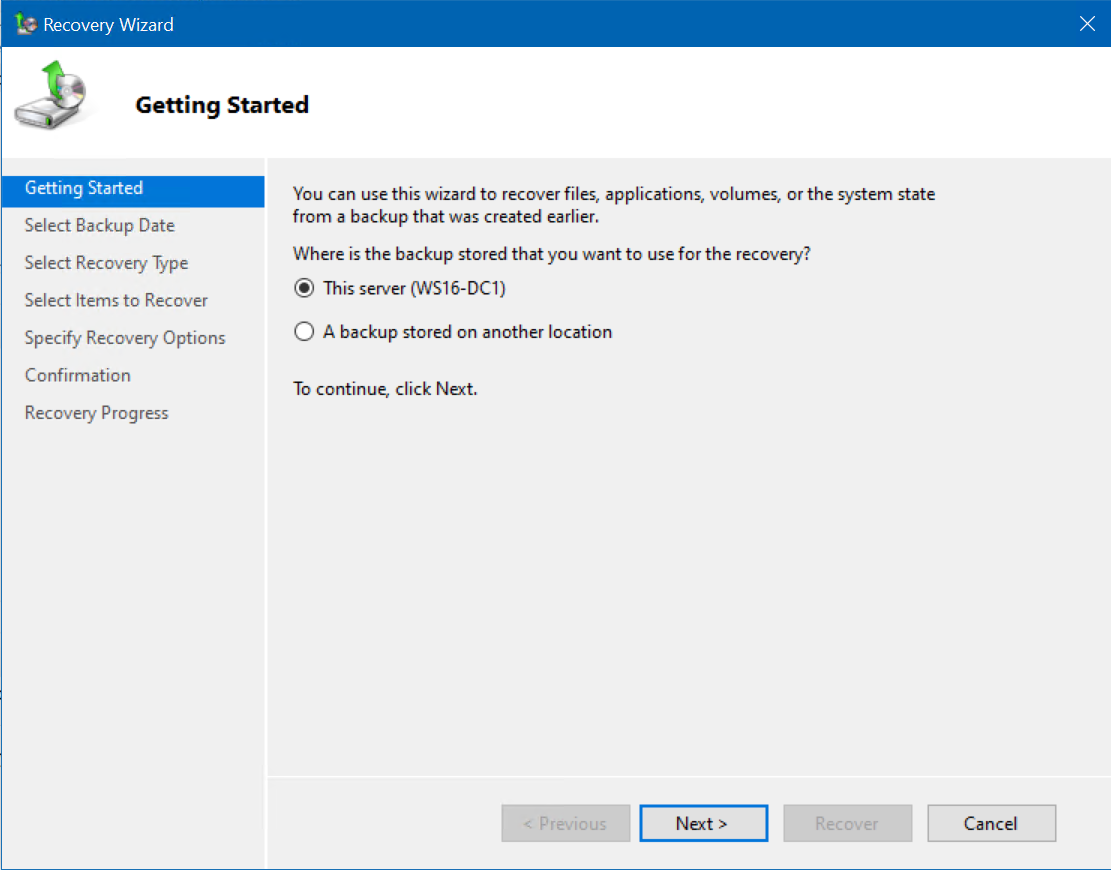Cancel the Recovery Wizard

coord(991,823)
